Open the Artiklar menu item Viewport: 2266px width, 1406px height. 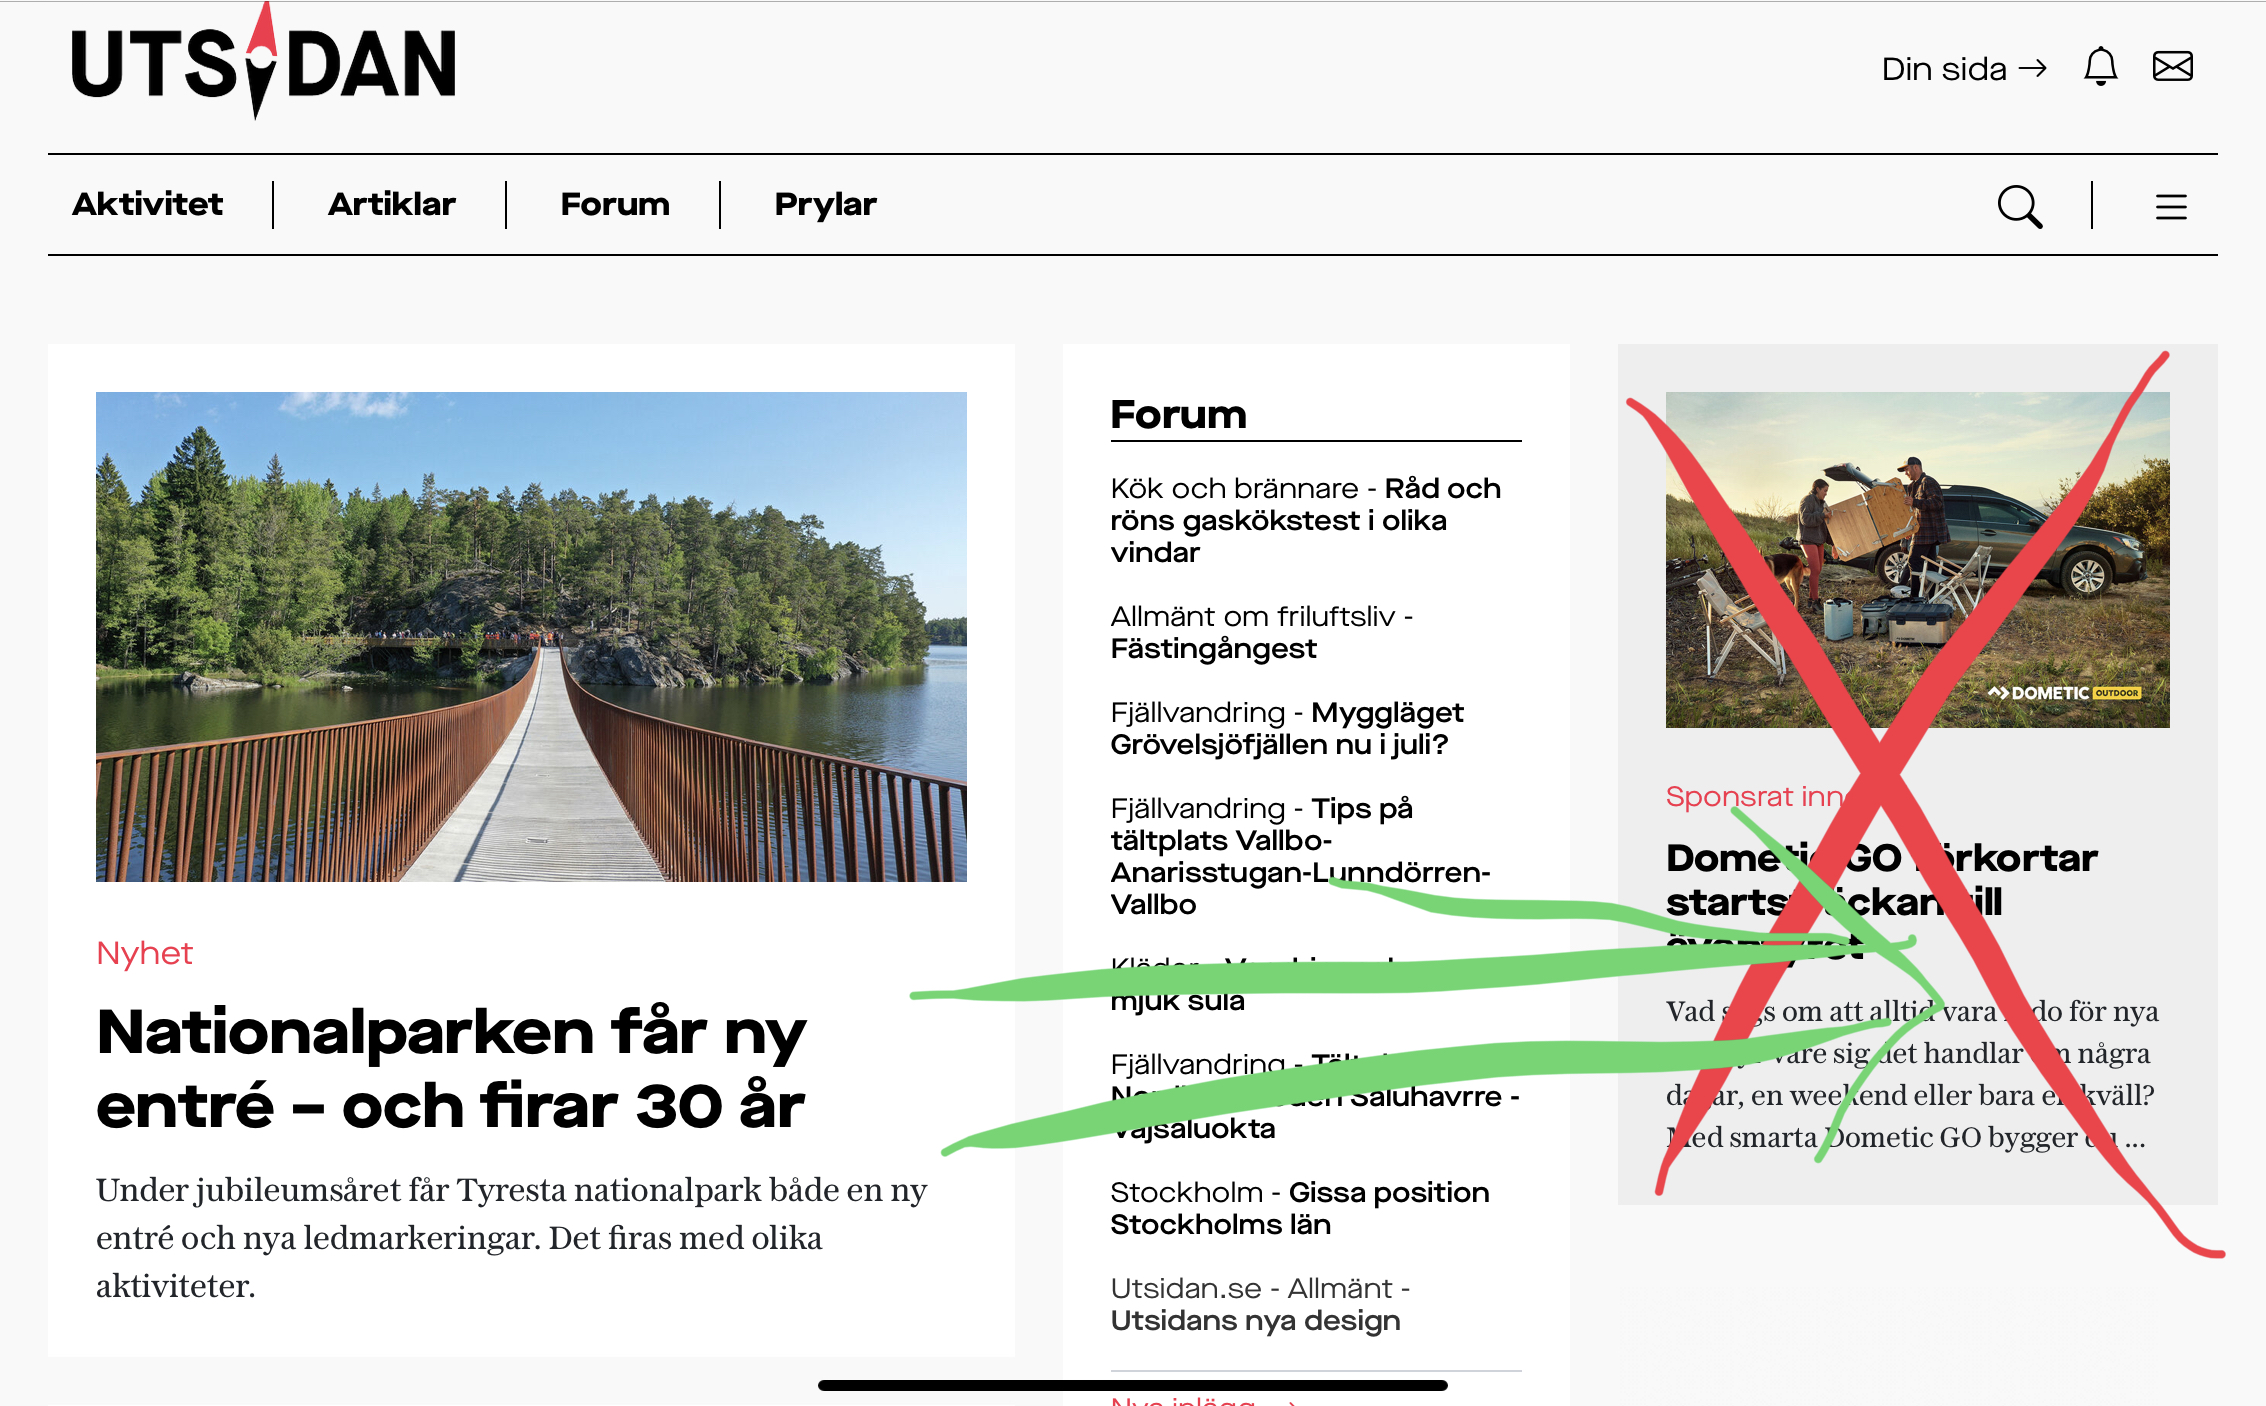(x=391, y=204)
